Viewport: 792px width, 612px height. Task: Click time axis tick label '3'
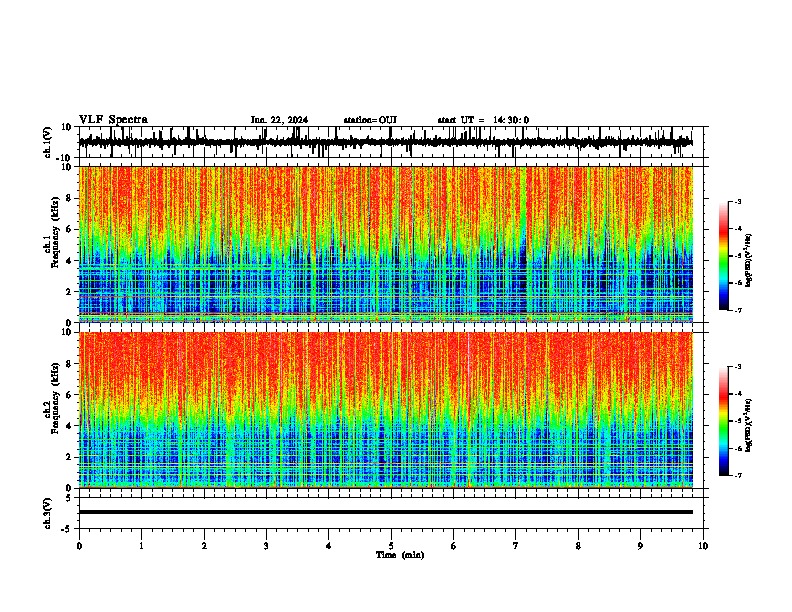pos(266,546)
